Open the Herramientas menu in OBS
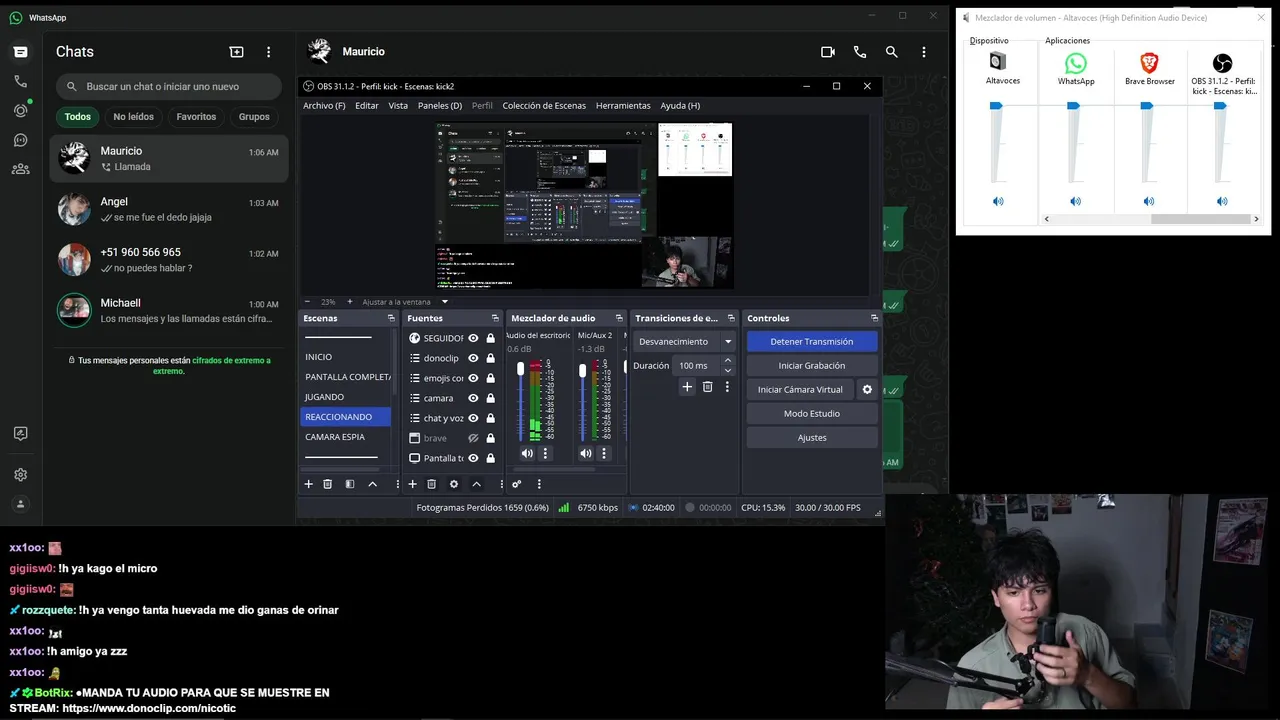This screenshot has height=720, width=1280. 623,105
